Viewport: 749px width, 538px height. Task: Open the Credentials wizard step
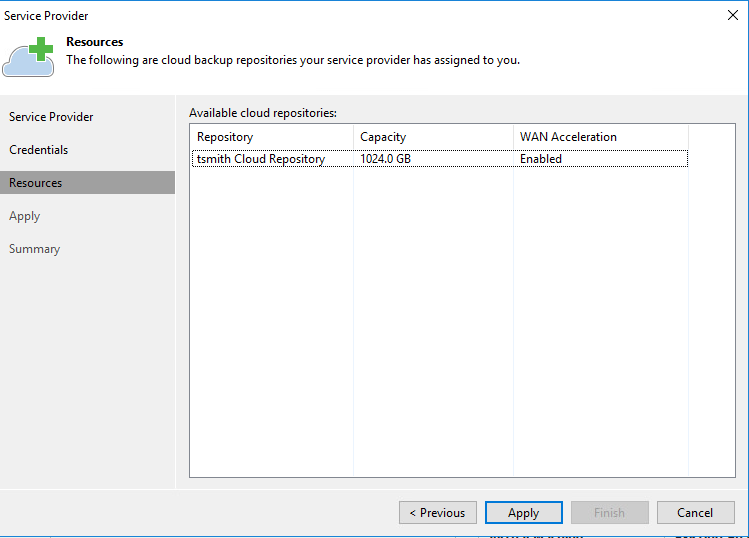(39, 150)
